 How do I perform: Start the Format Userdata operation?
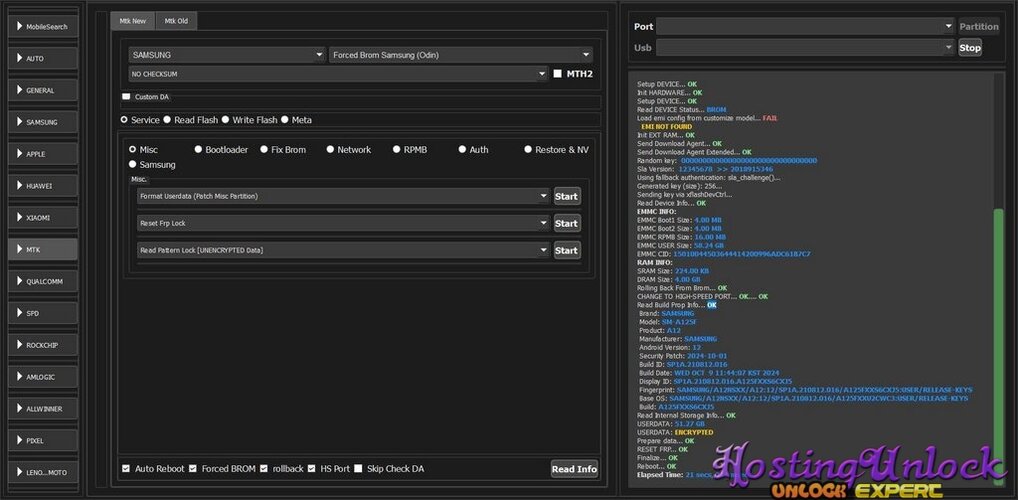567,196
